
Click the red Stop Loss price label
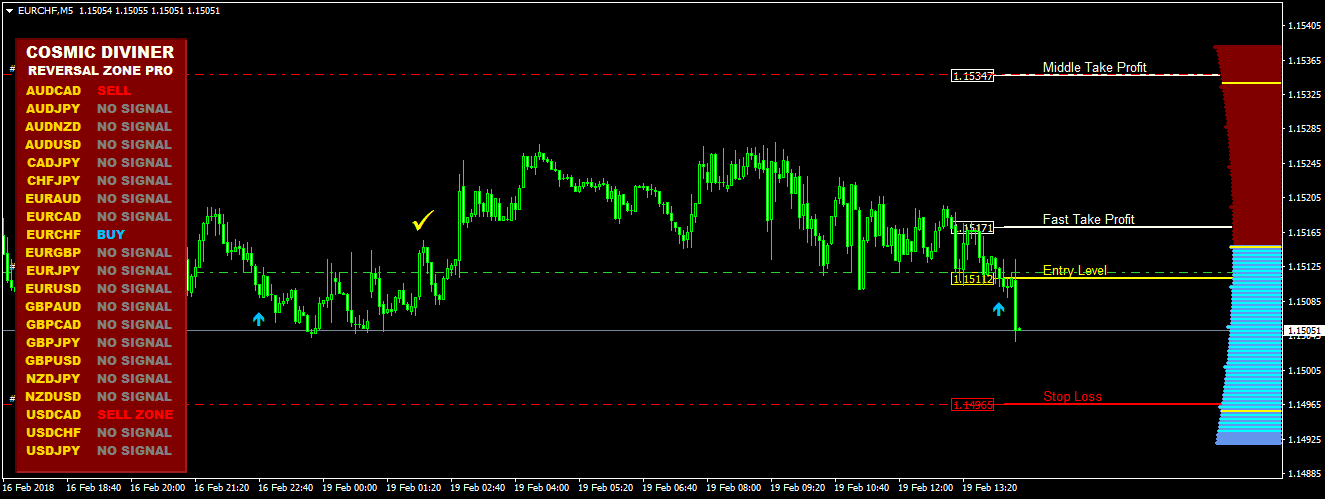click(972, 405)
